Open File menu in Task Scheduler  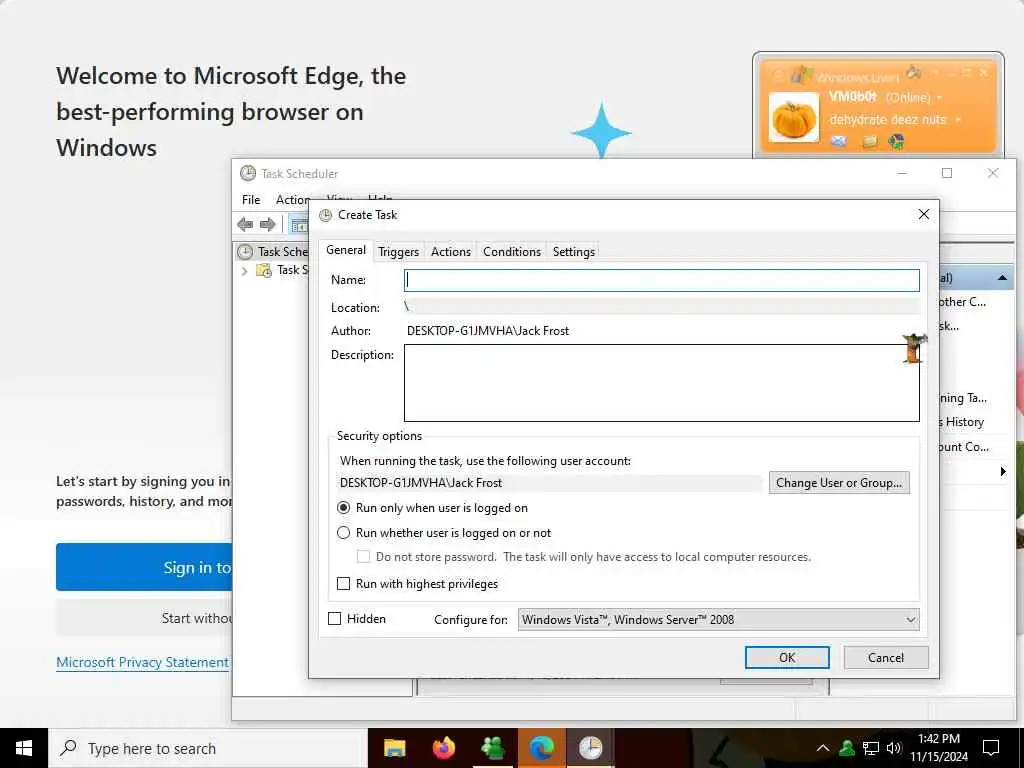pyautogui.click(x=251, y=200)
